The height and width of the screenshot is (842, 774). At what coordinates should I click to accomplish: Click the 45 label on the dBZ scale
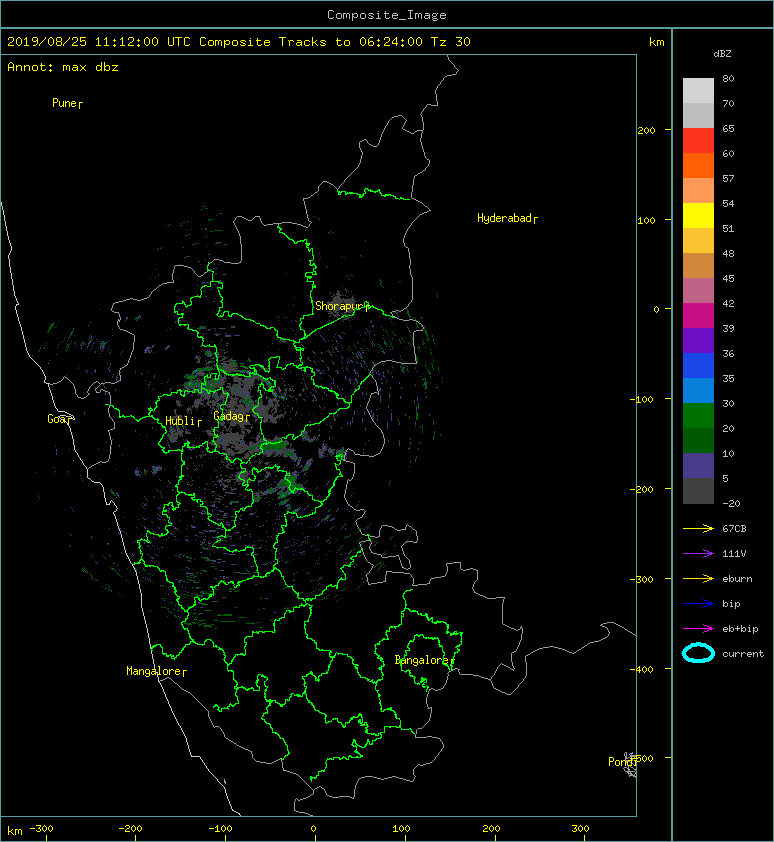(x=728, y=279)
